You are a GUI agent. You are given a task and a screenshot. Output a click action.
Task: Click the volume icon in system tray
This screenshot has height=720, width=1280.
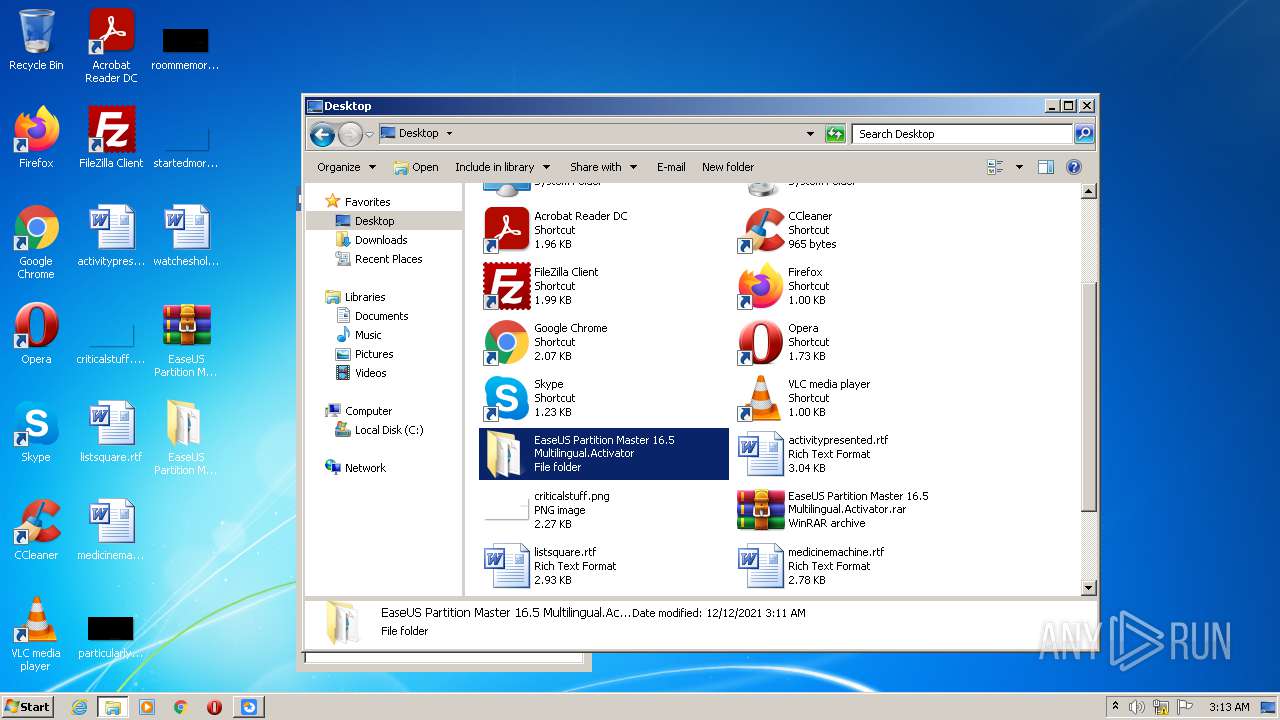coord(1137,707)
